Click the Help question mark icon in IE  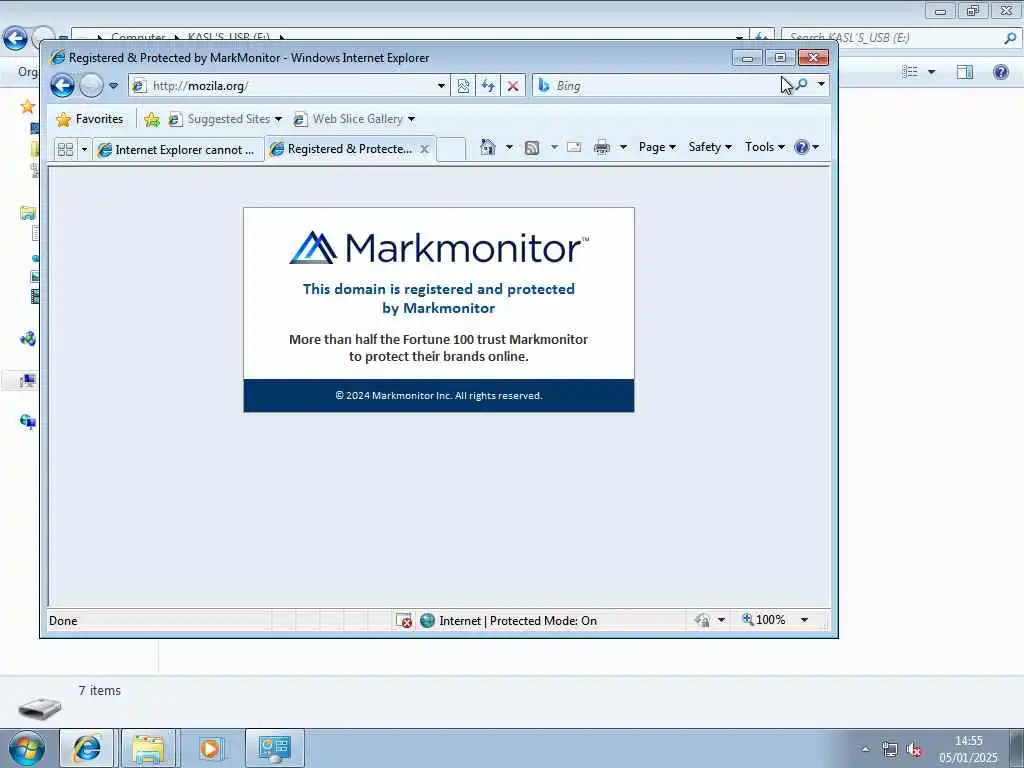pyautogui.click(x=801, y=147)
